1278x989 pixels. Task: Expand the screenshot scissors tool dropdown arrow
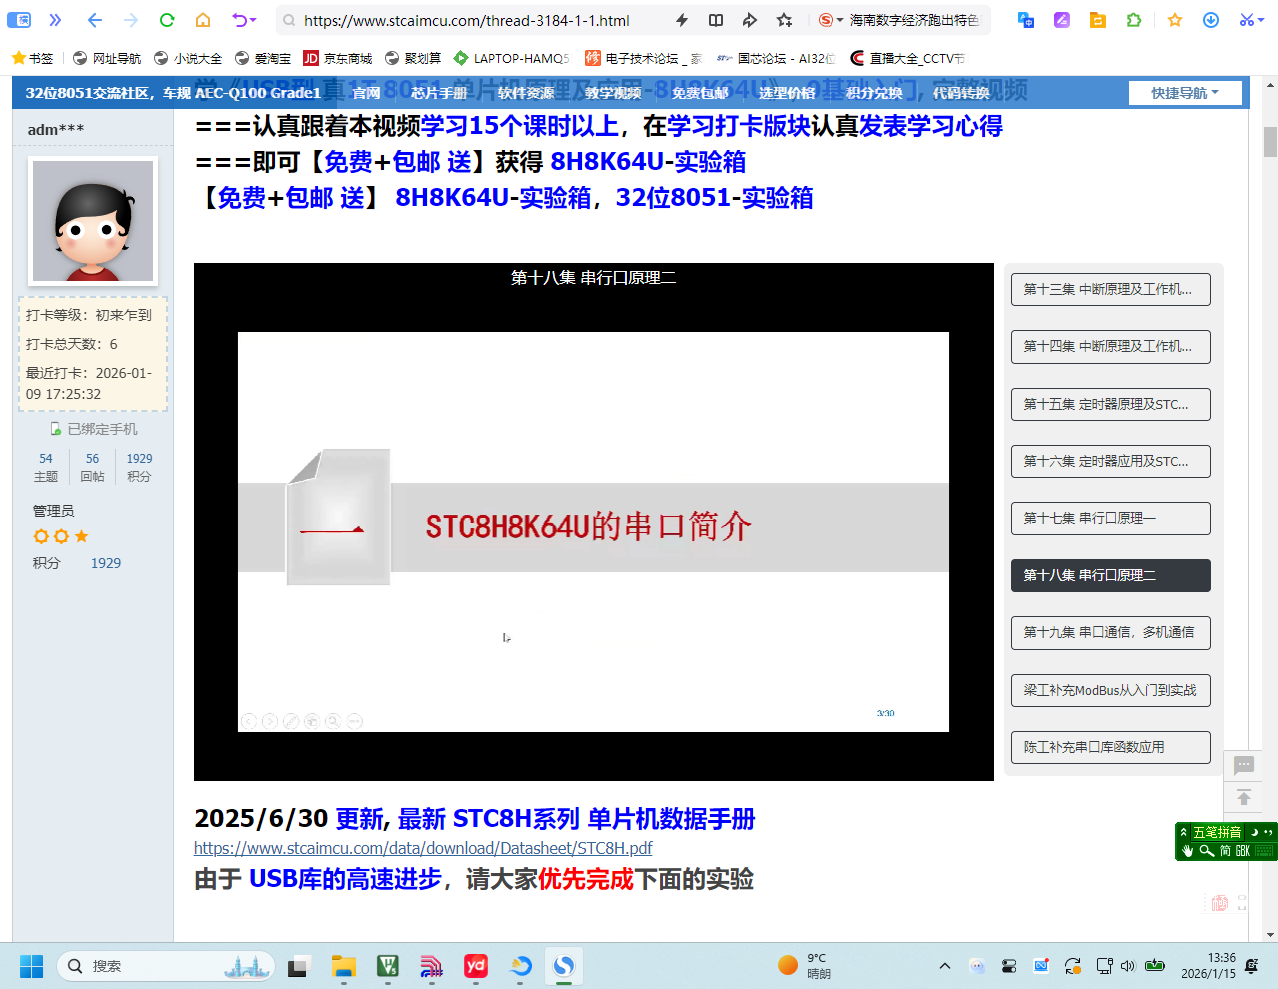point(1262,20)
